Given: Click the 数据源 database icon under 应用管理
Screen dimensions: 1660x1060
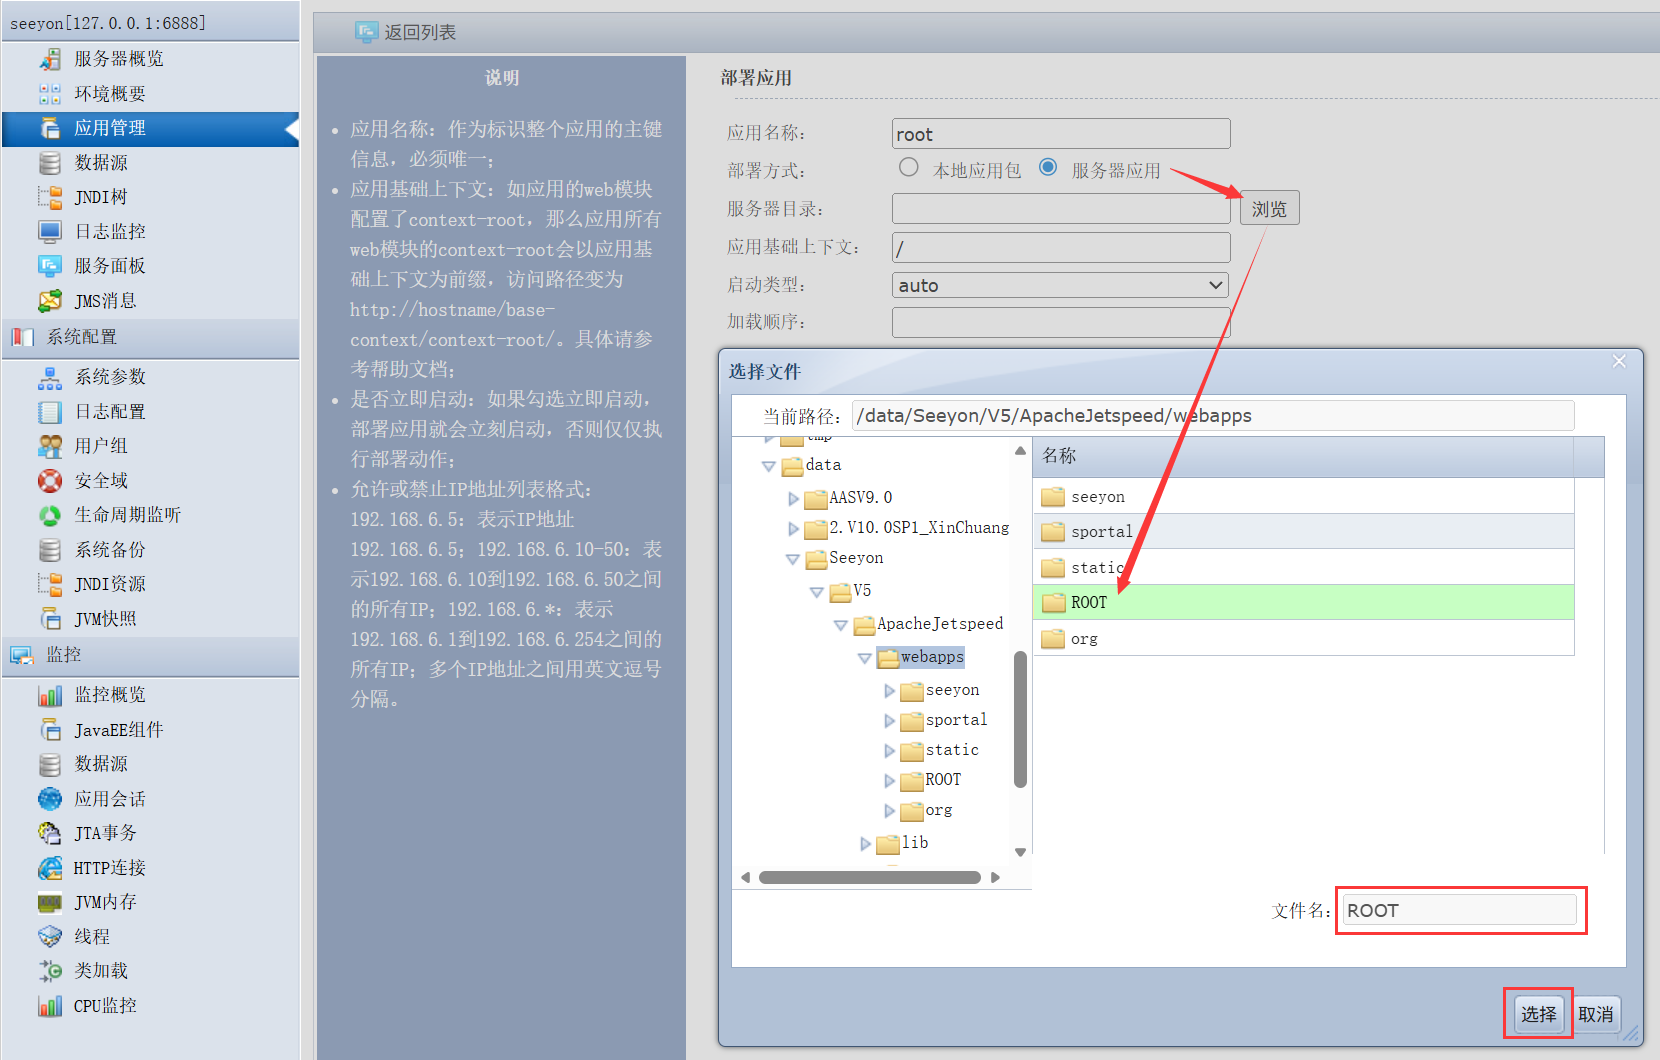Looking at the screenshot, I should point(50,163).
